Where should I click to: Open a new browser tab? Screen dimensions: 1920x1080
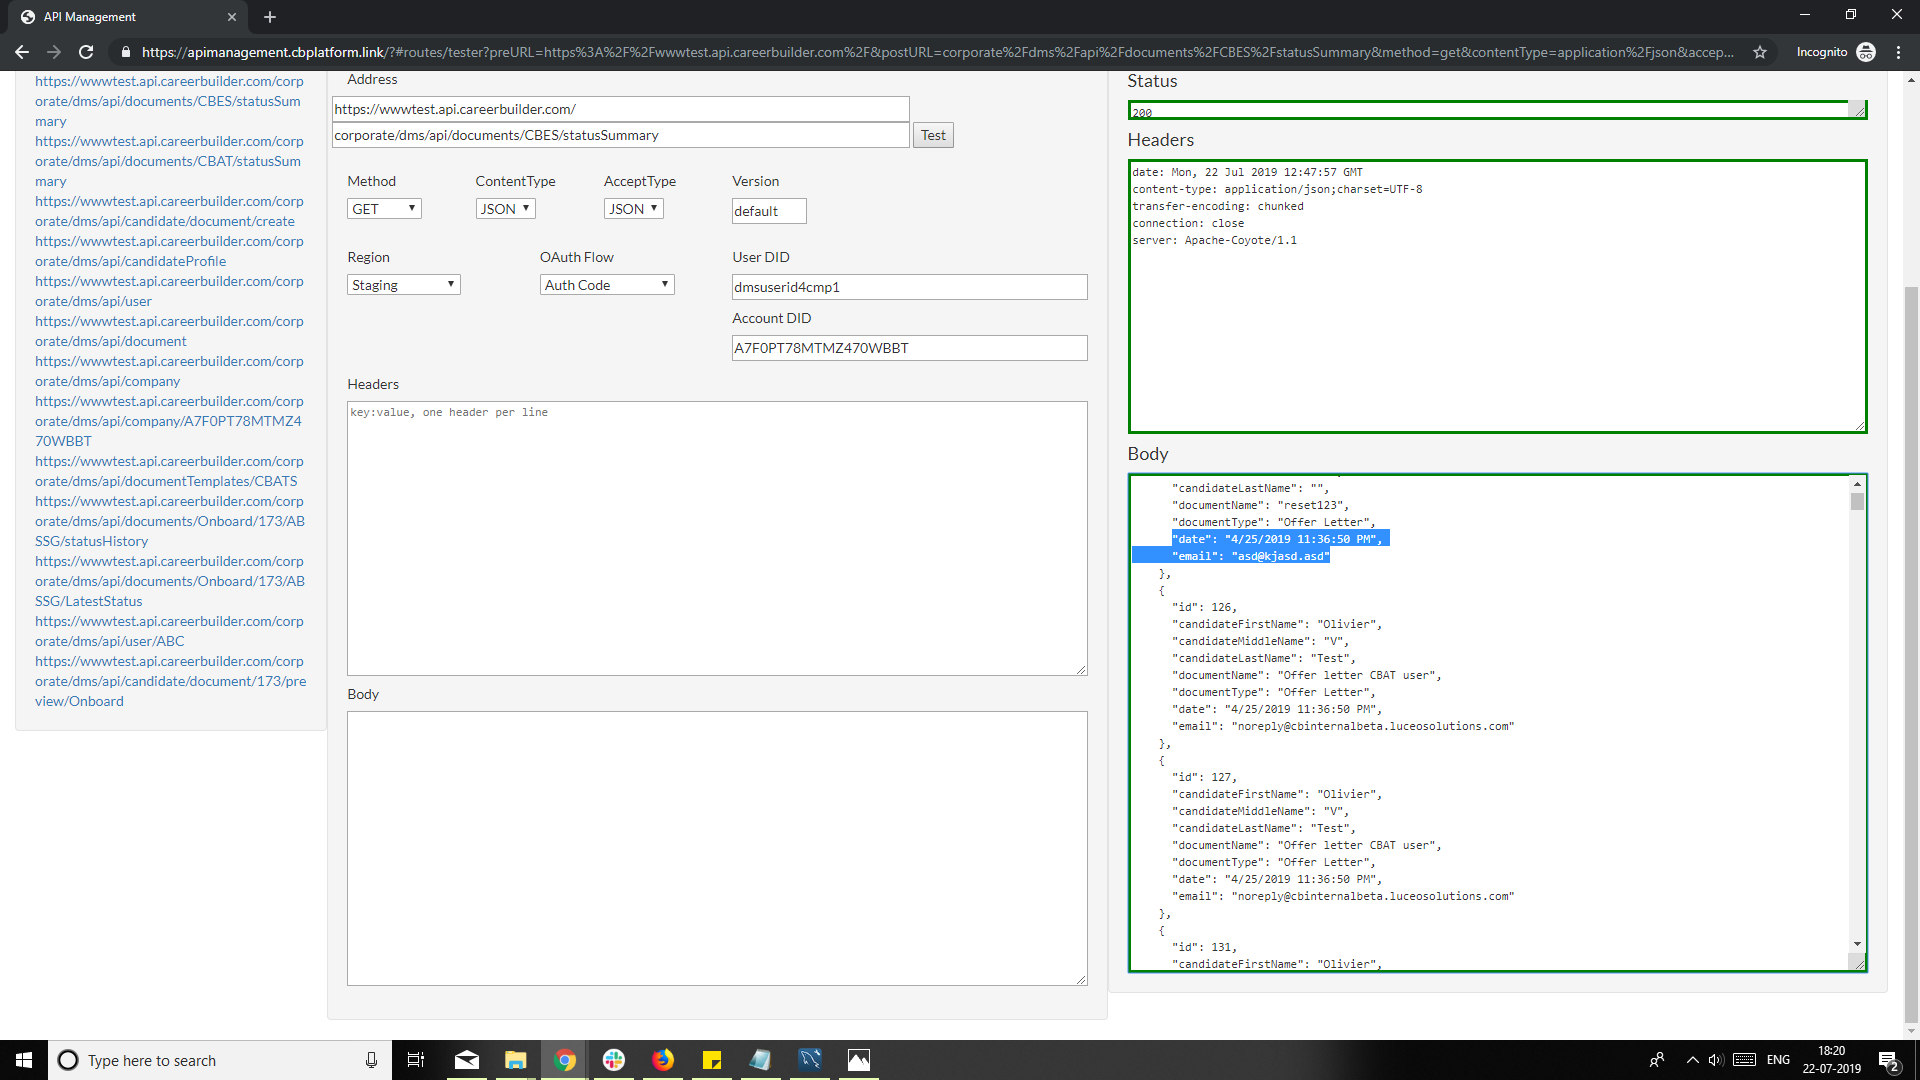269,17
